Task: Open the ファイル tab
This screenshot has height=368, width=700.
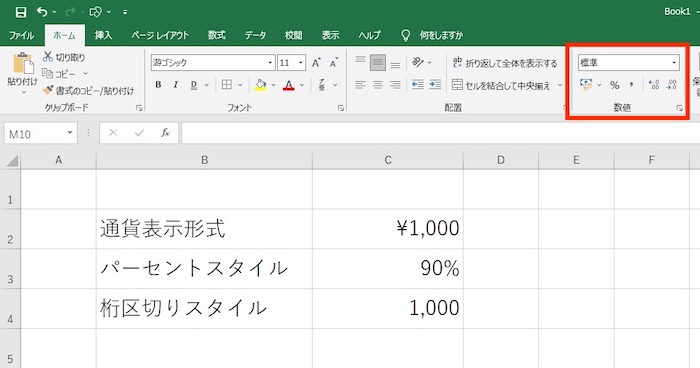Action: pyautogui.click(x=21, y=35)
